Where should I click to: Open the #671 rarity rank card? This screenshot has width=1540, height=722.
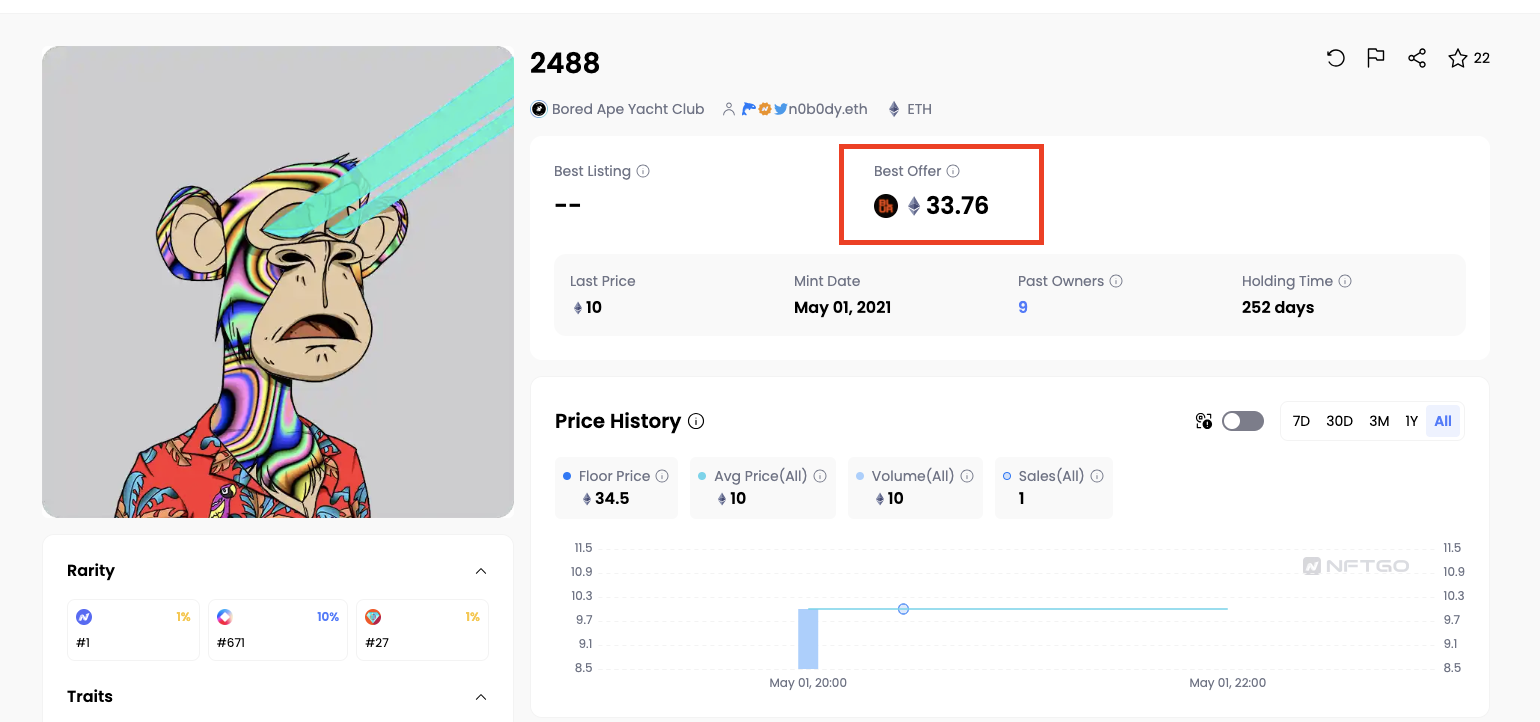point(278,630)
